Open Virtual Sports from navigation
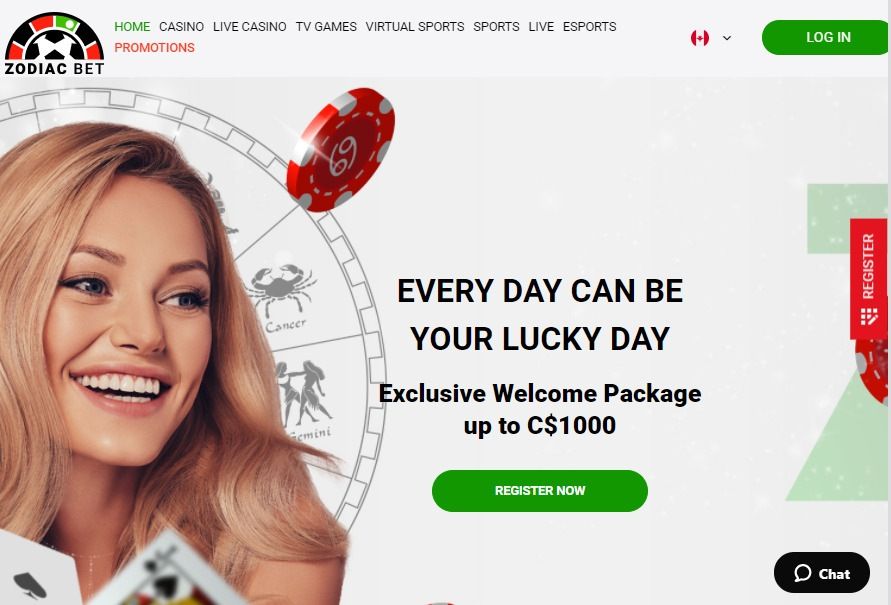891x605 pixels. pos(415,27)
